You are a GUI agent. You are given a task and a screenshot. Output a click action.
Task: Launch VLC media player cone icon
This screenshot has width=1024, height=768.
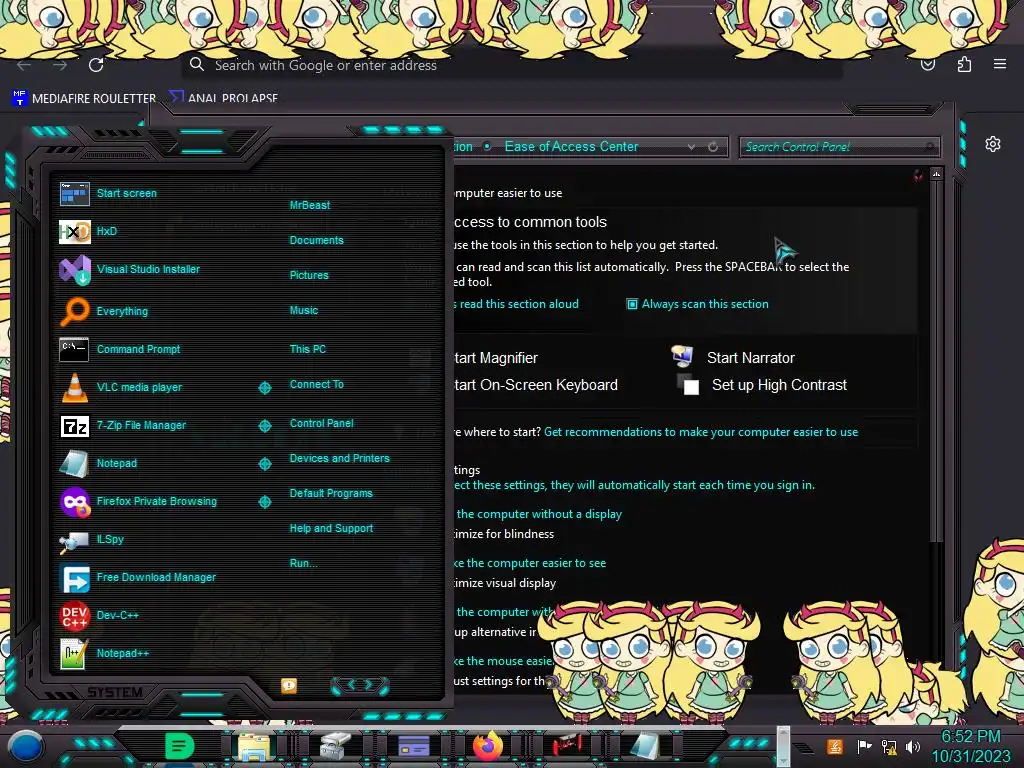click(74, 387)
